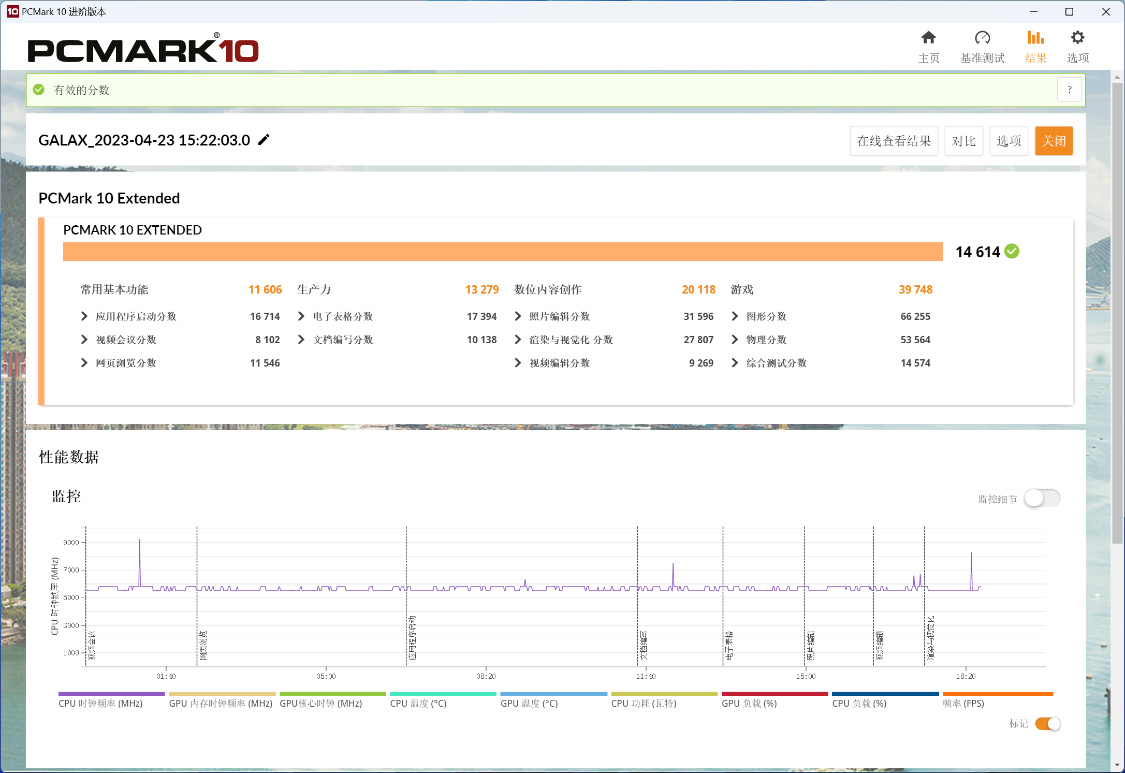Click the green validity checkmark beside 14 614
Screen dimensions: 1125x773
pos(1012,251)
